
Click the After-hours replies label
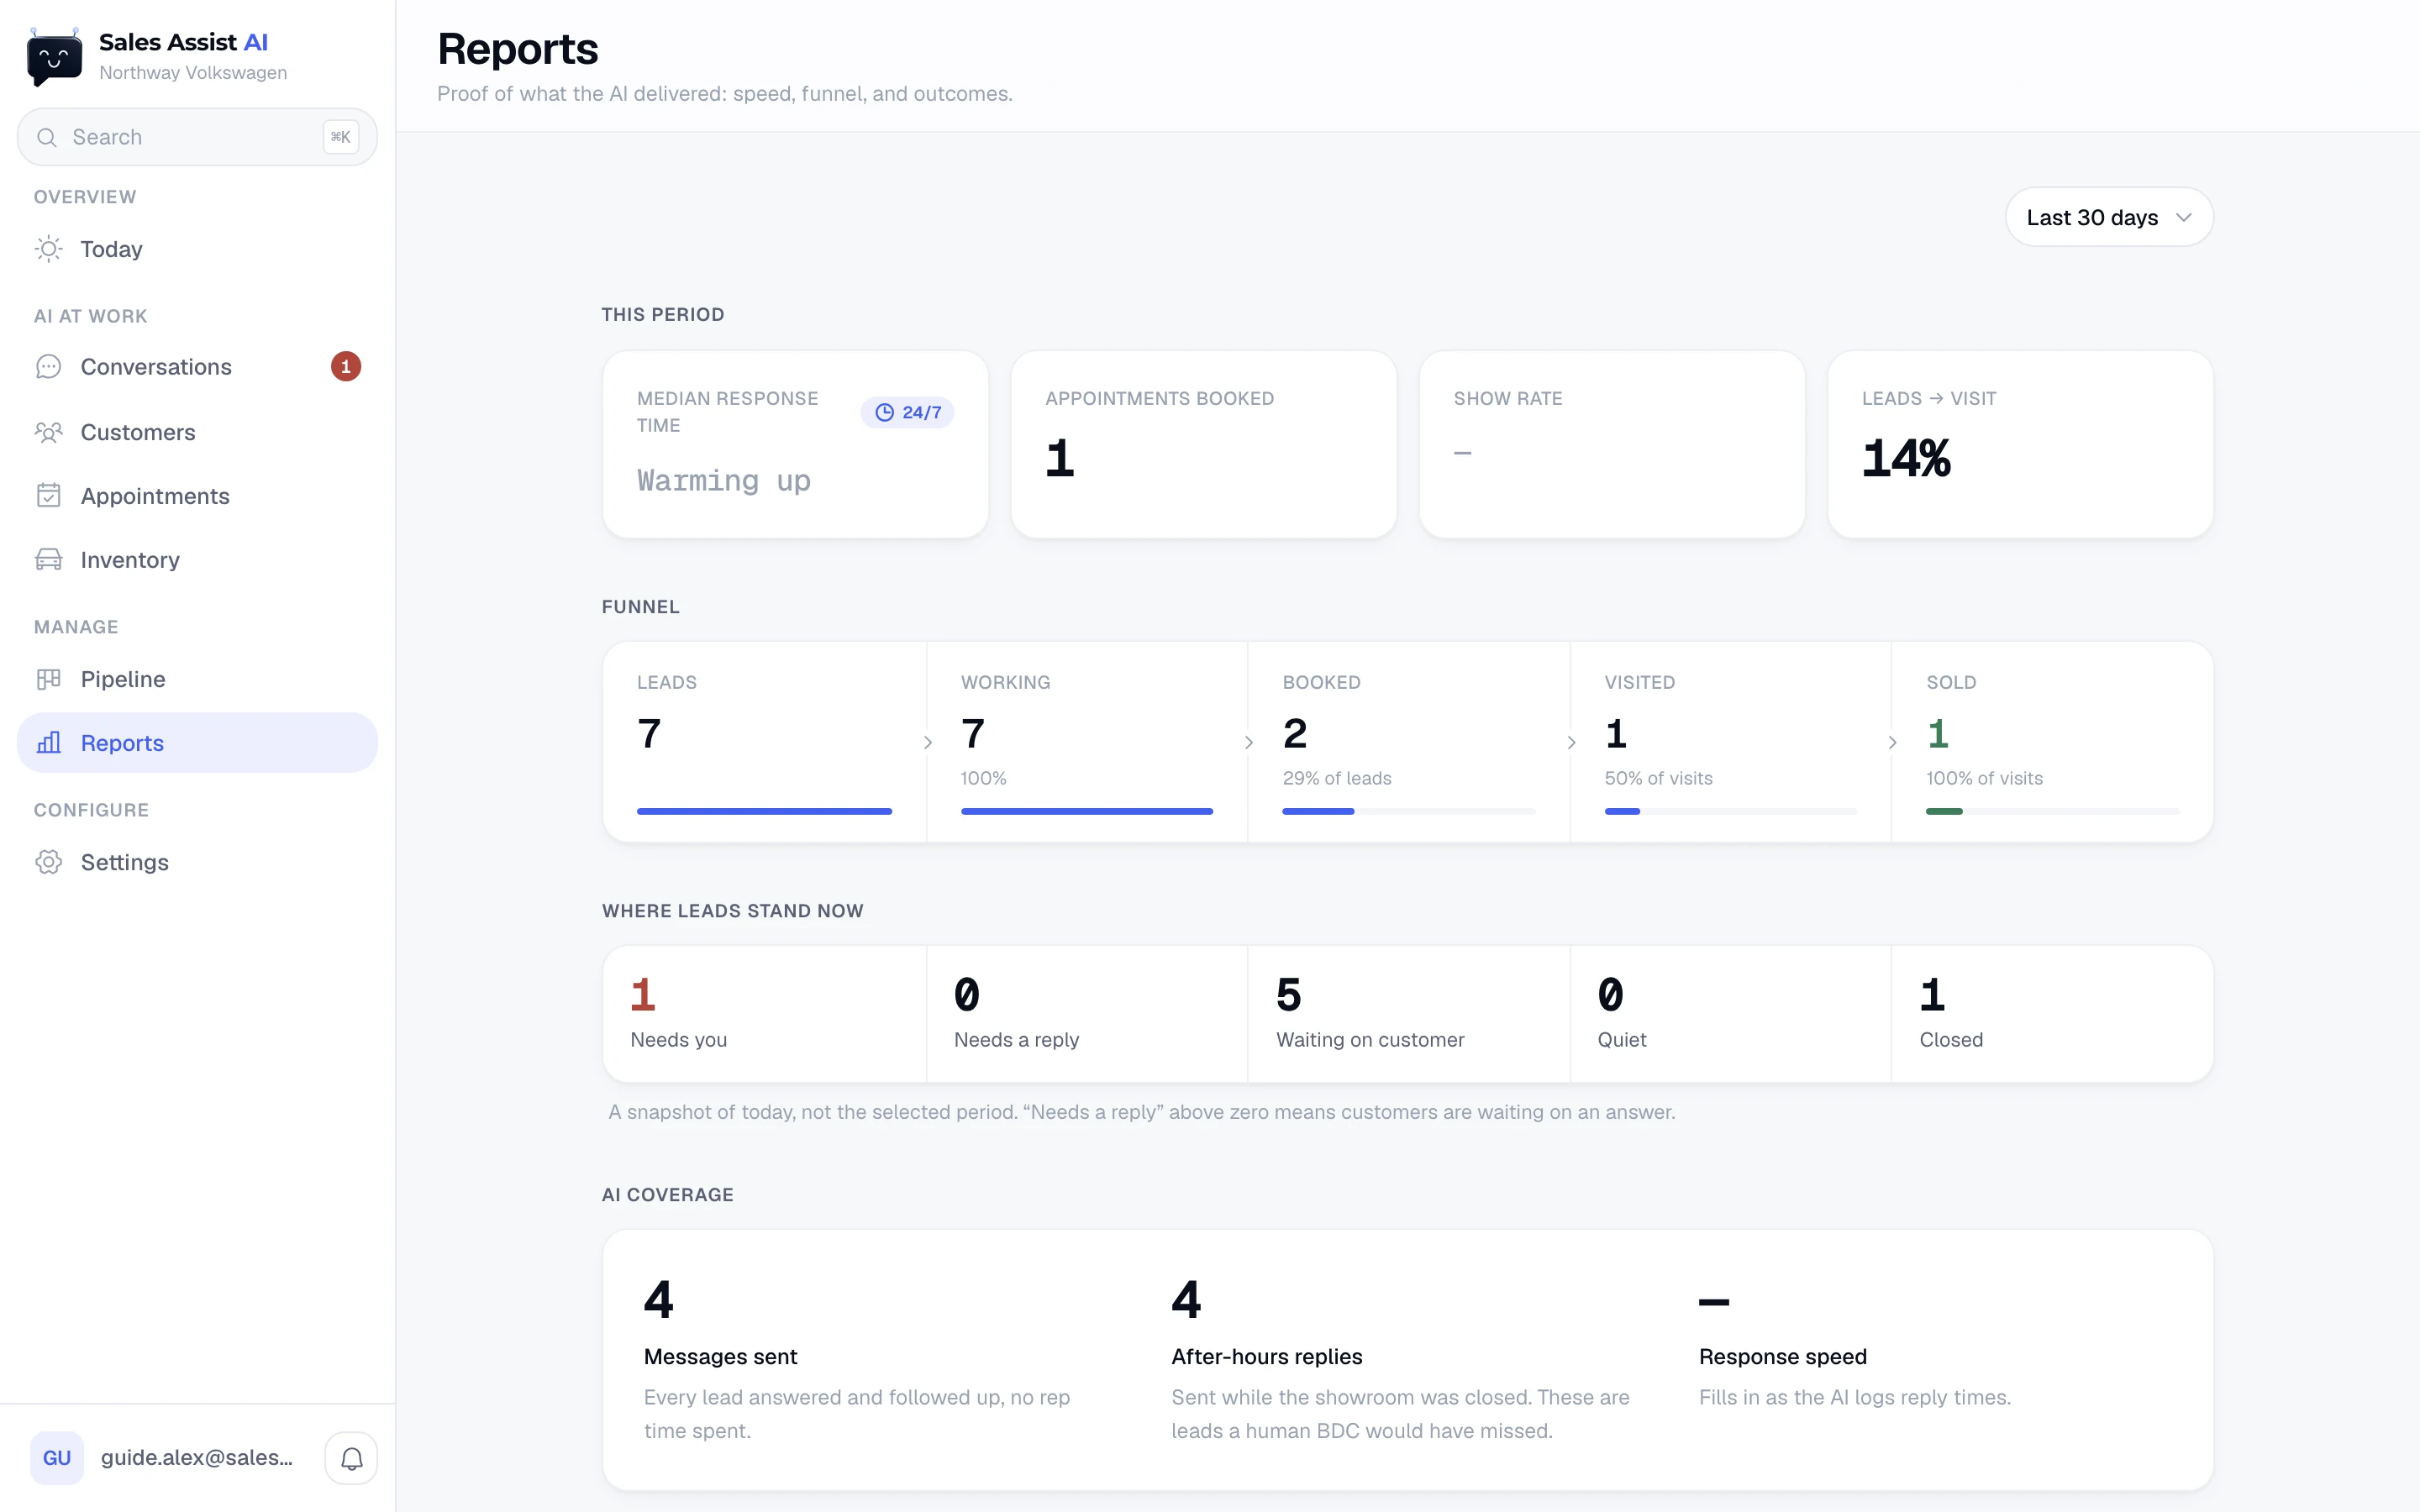coord(1266,1357)
